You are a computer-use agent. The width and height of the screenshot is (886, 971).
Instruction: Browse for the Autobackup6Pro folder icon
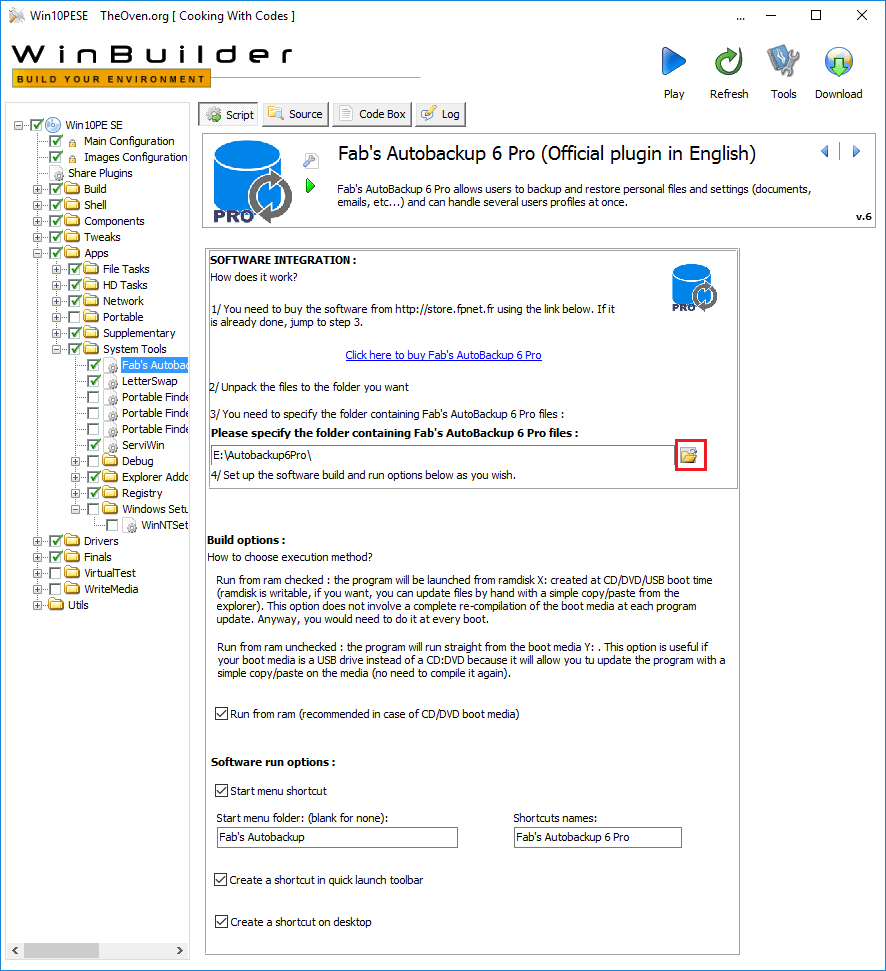tap(689, 456)
